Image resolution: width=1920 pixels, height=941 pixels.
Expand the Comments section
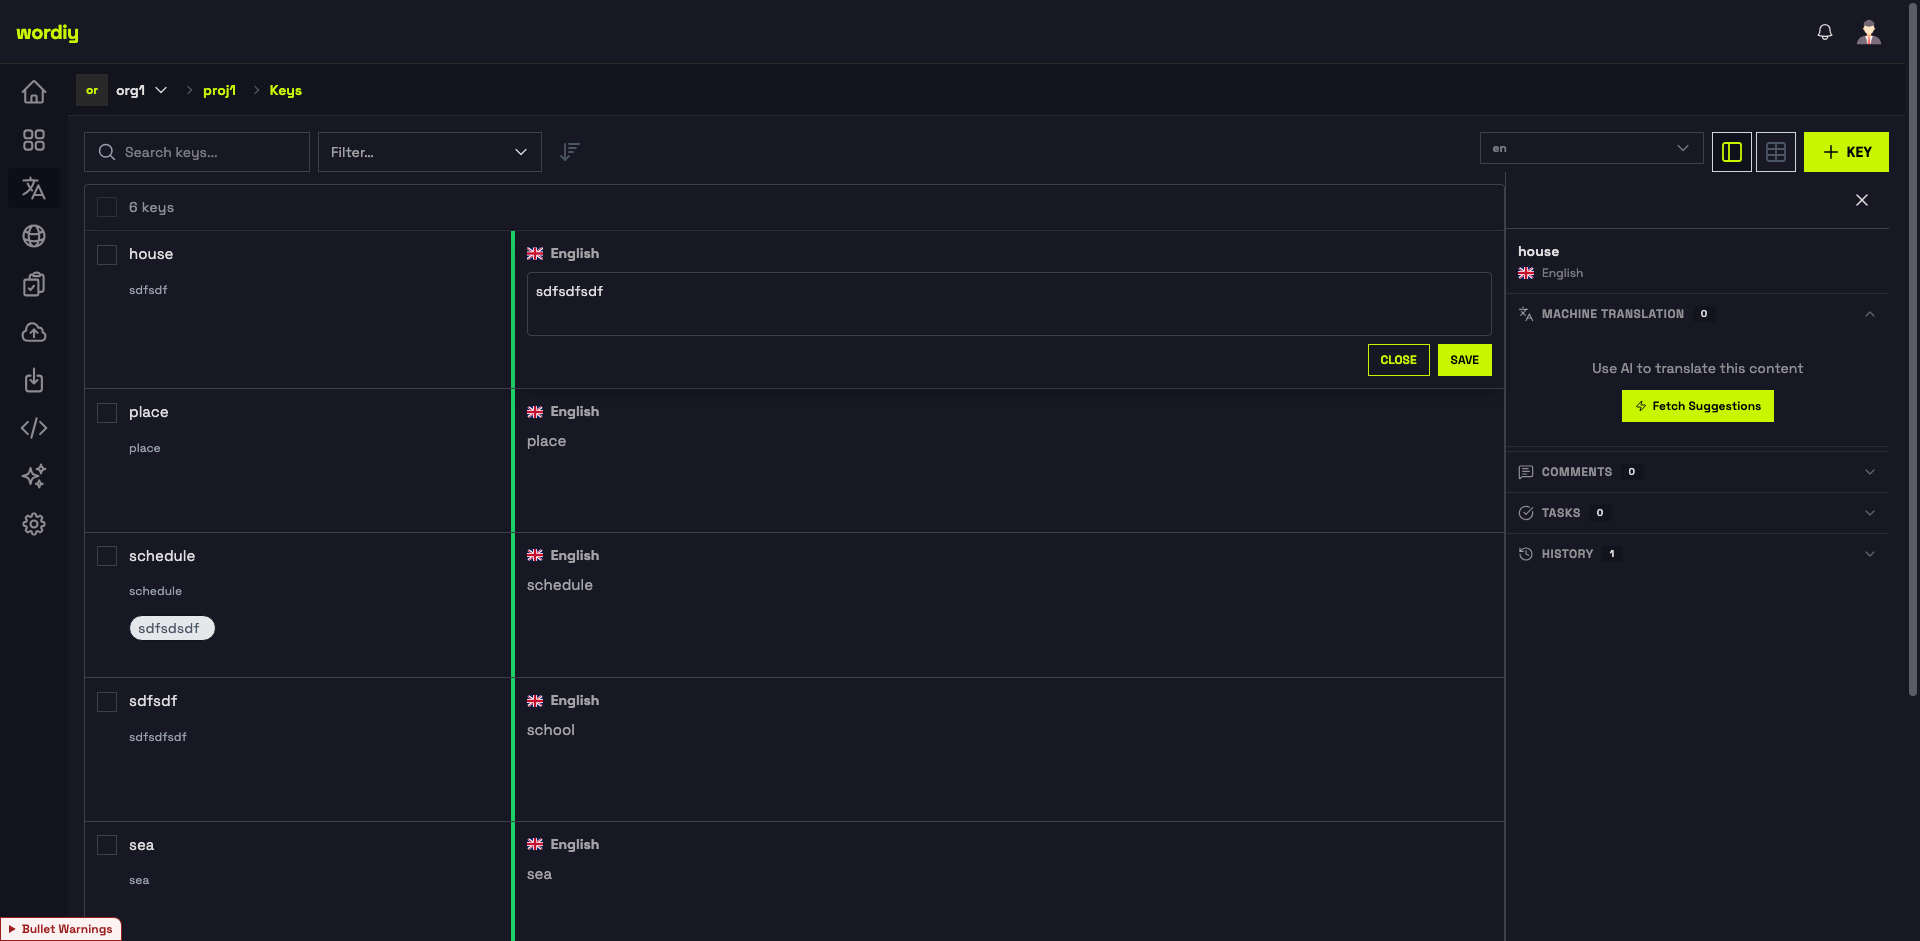point(1697,472)
